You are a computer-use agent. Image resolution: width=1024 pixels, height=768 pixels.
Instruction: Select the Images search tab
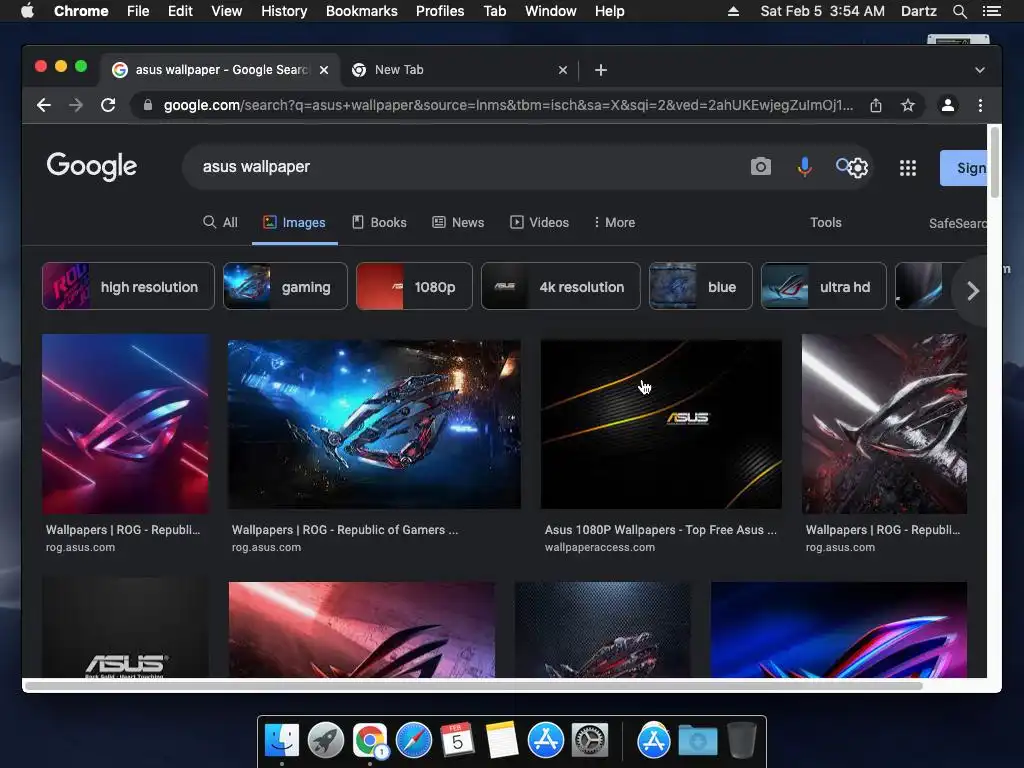tap(294, 223)
